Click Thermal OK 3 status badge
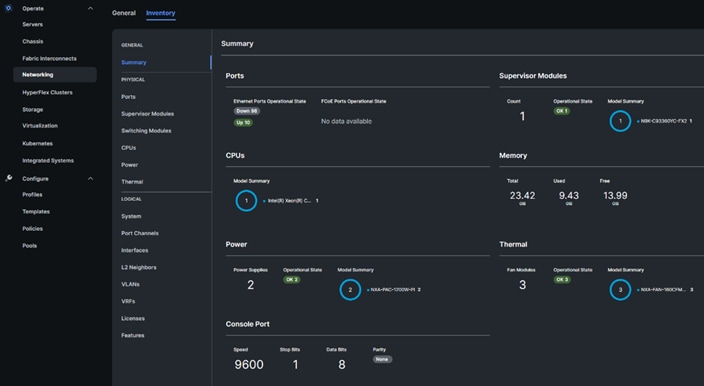This screenshot has height=386, width=704. click(x=562, y=280)
